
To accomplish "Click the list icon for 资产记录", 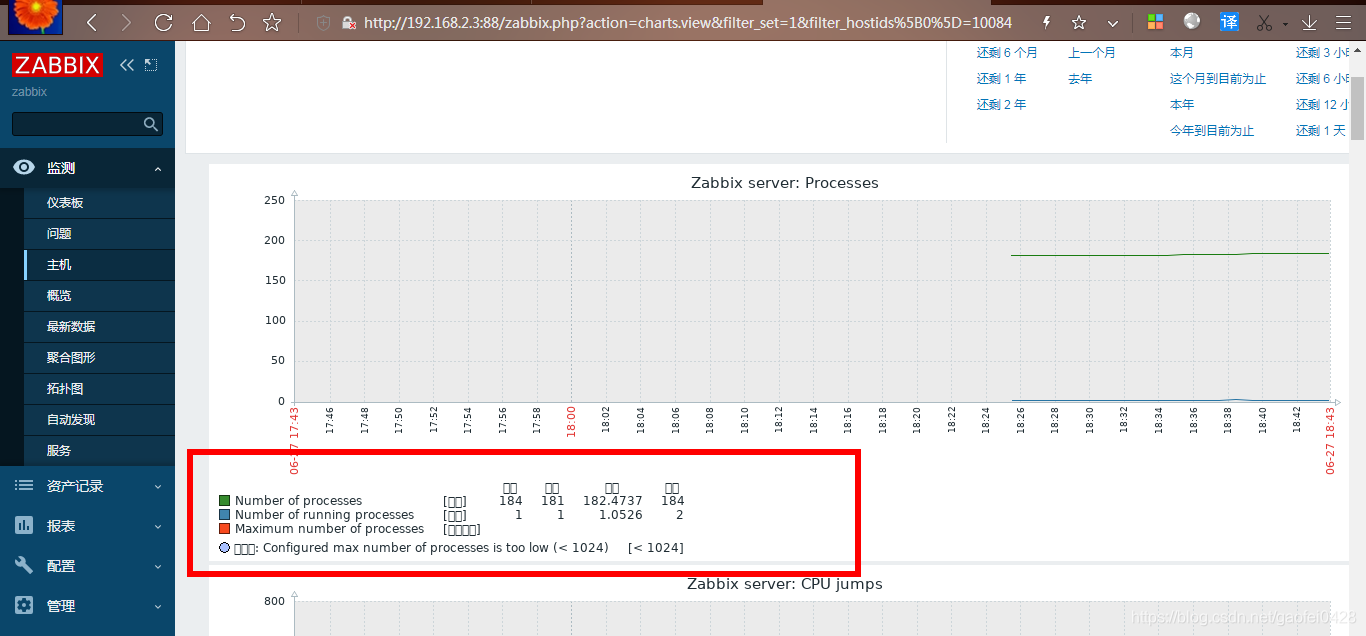I will point(24,486).
